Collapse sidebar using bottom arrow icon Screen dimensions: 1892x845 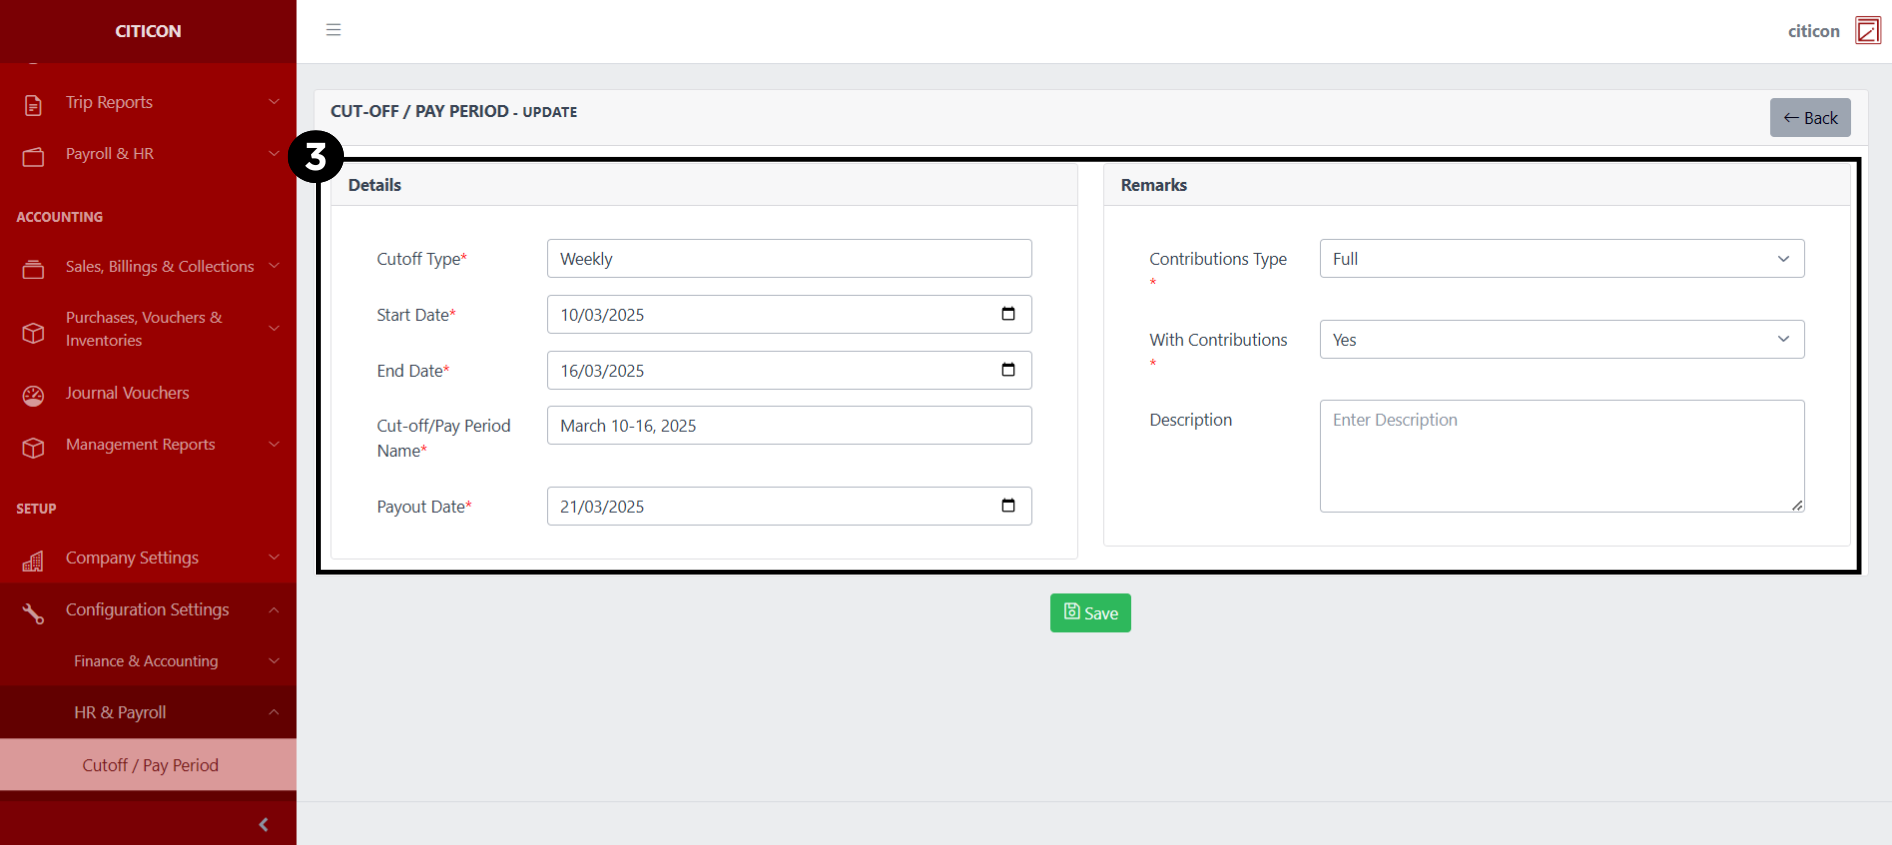pos(263,824)
